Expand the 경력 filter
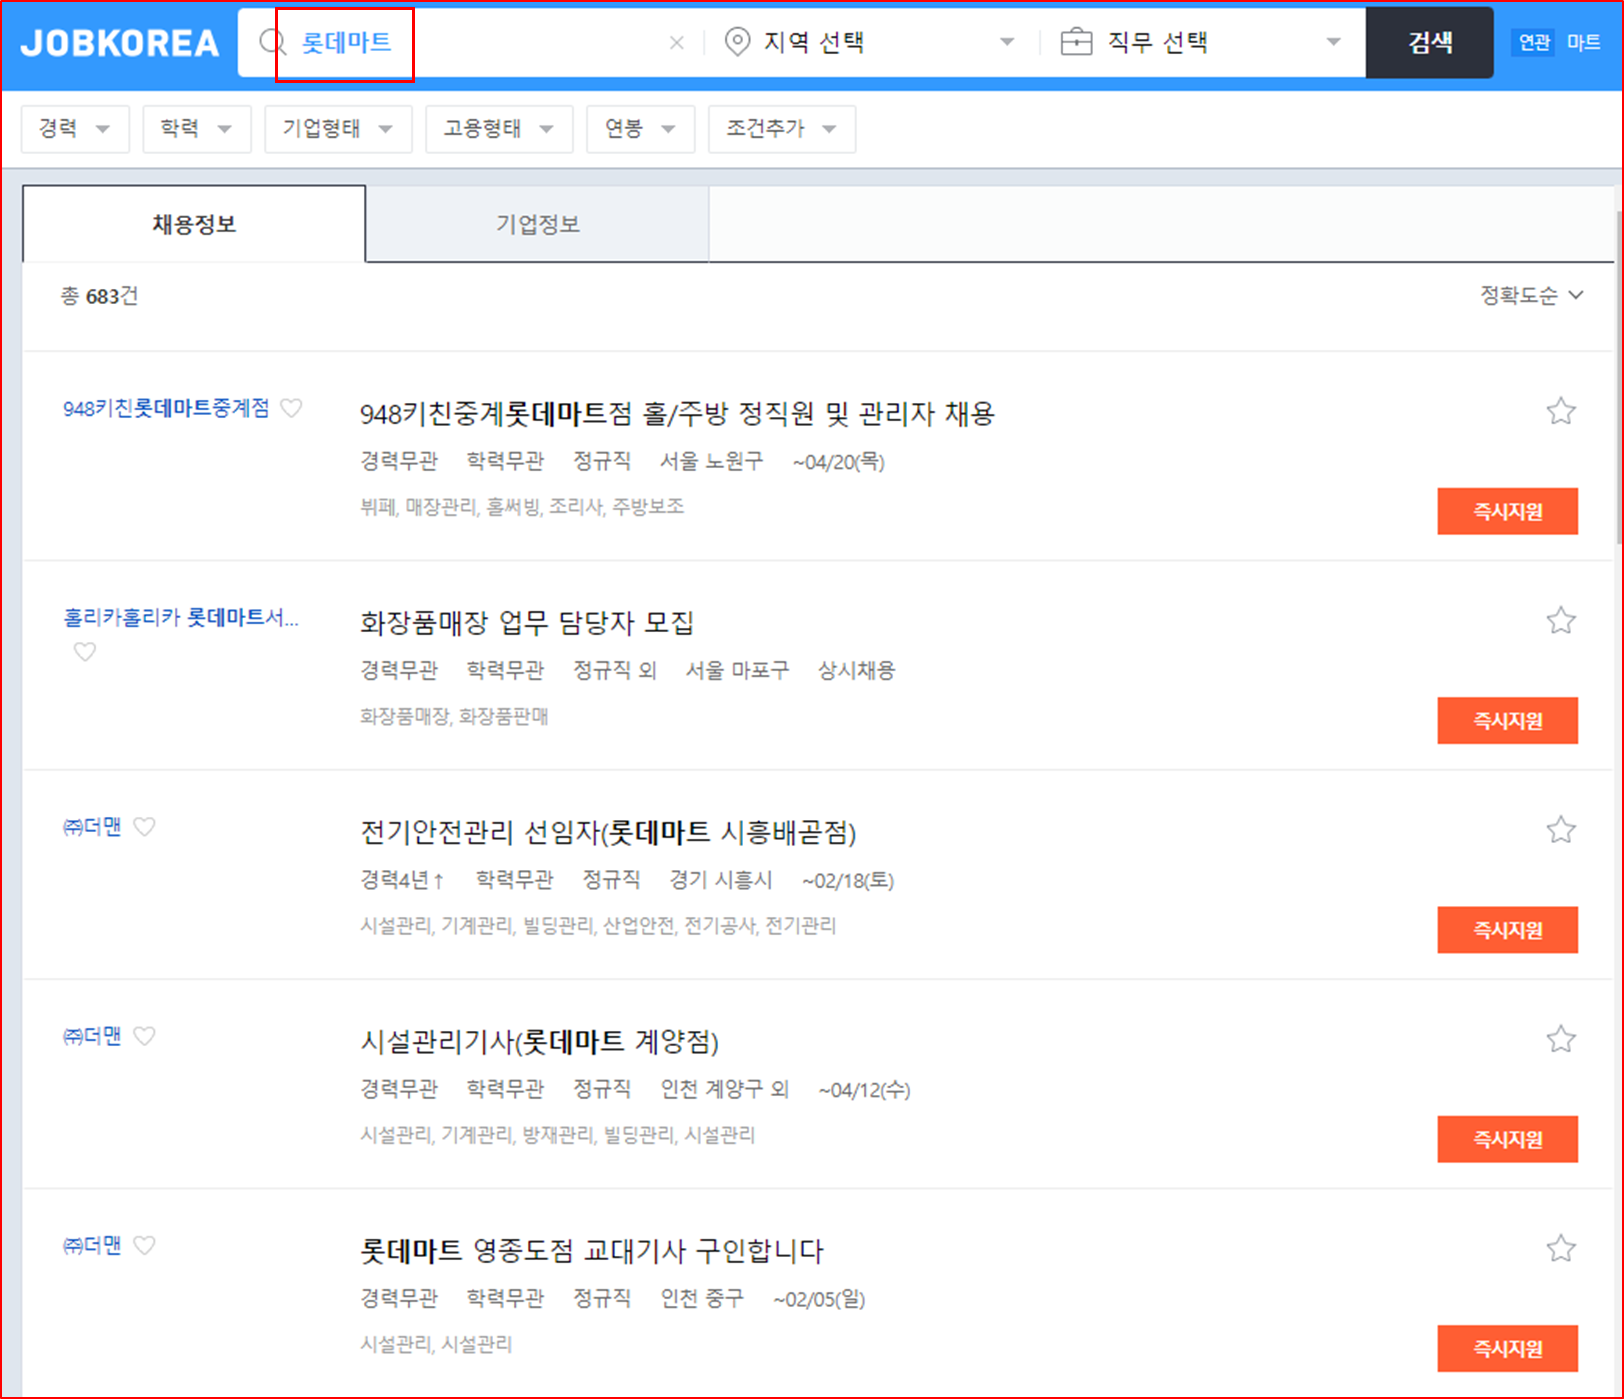The image size is (1624, 1399). [75, 129]
